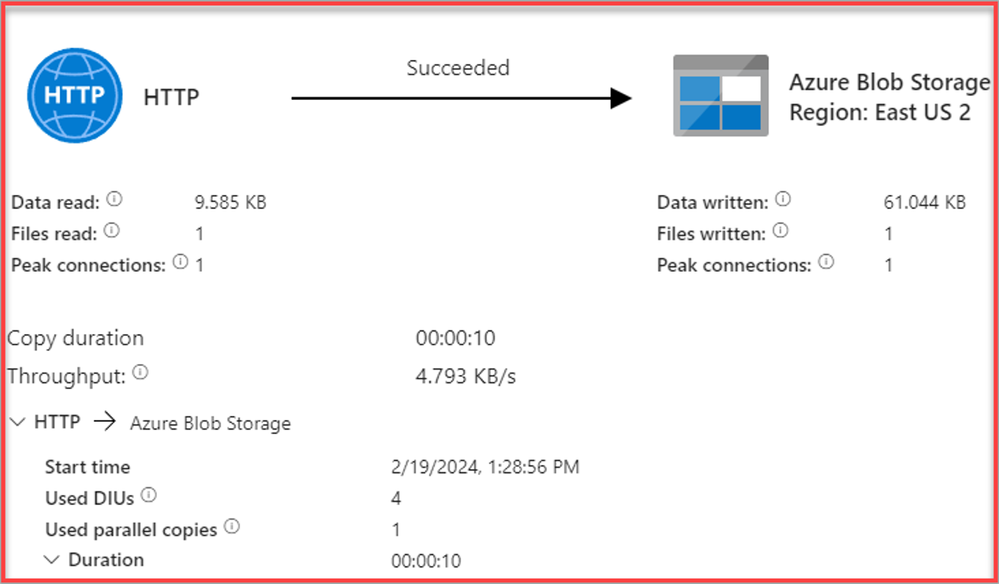This screenshot has width=999, height=584.
Task: Click the blue HTTP globe icon
Action: [72, 97]
